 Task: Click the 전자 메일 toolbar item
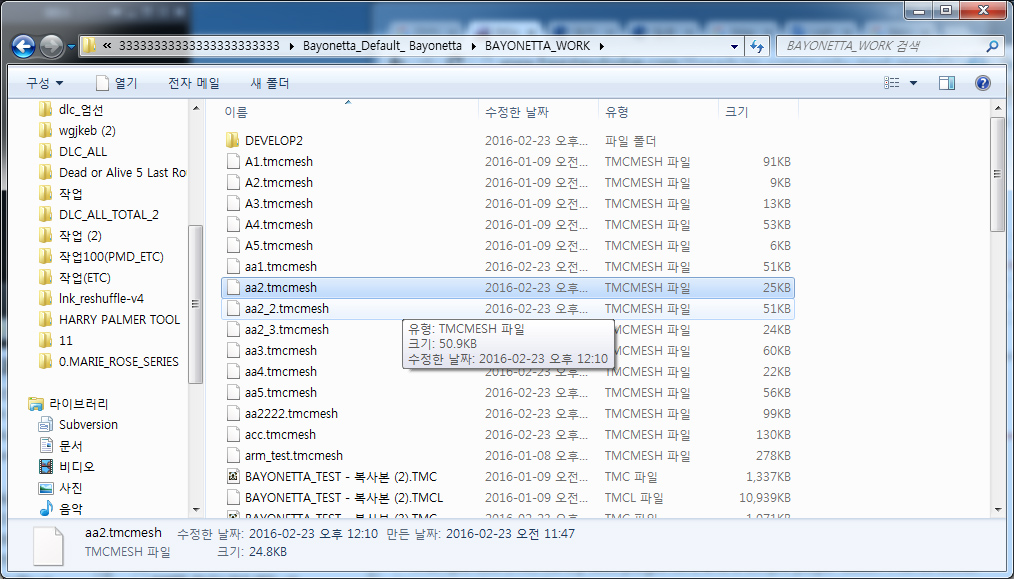point(194,83)
